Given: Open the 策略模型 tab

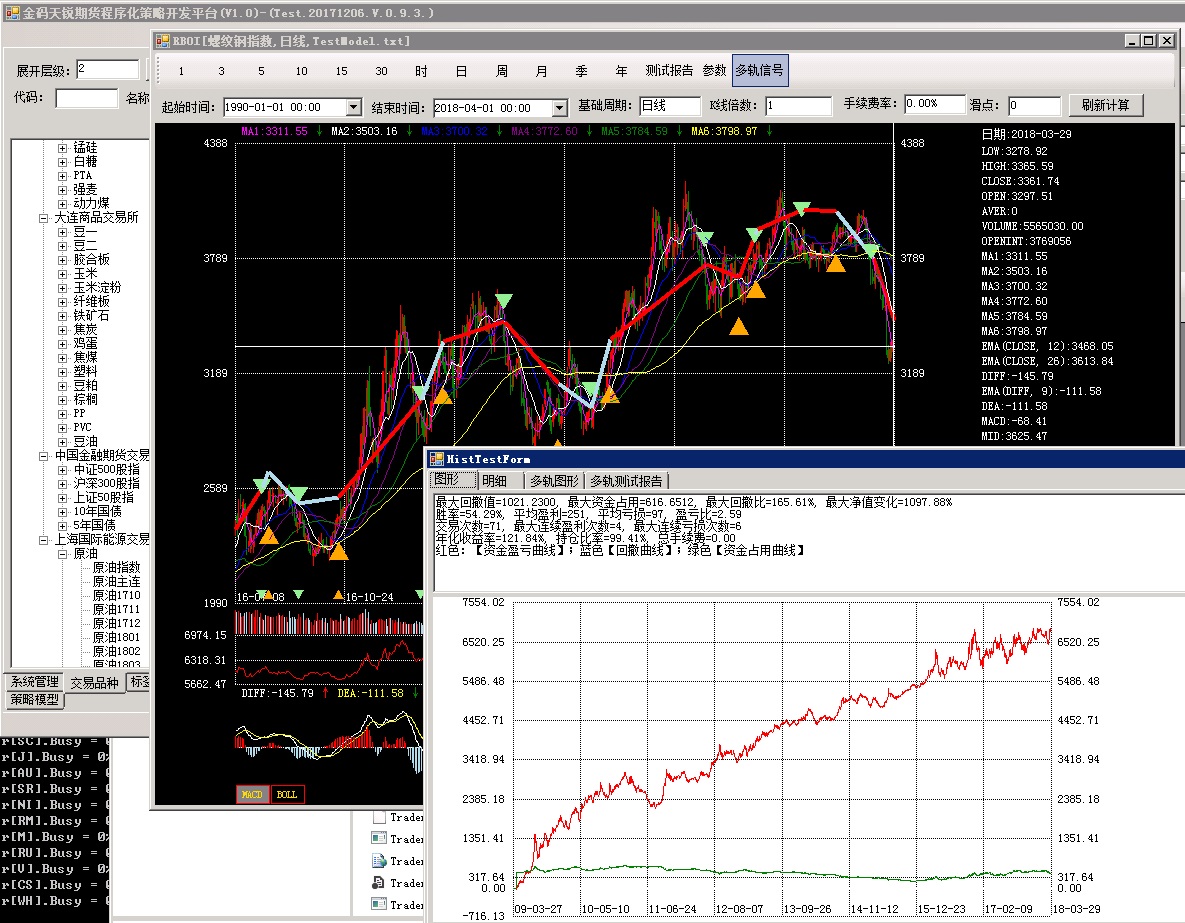Looking at the screenshot, I should (x=35, y=700).
